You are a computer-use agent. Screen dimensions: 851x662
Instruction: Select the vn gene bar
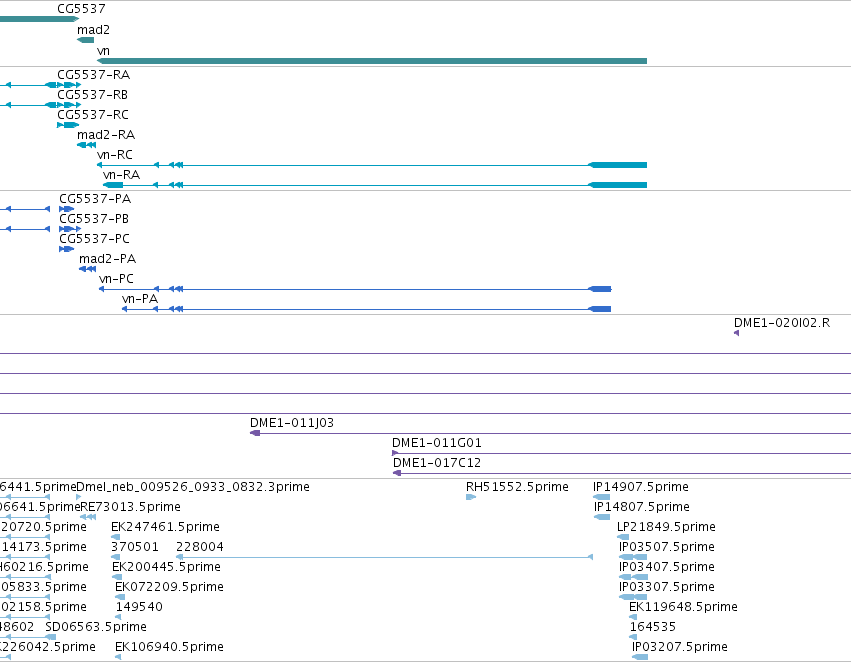pyautogui.click(x=372, y=61)
